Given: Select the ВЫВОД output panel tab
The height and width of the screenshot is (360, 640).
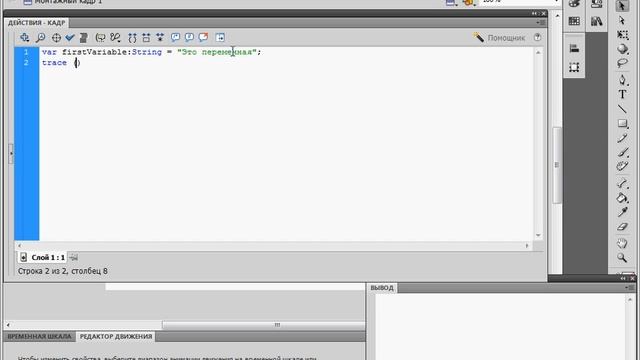Looking at the screenshot, I should [382, 288].
